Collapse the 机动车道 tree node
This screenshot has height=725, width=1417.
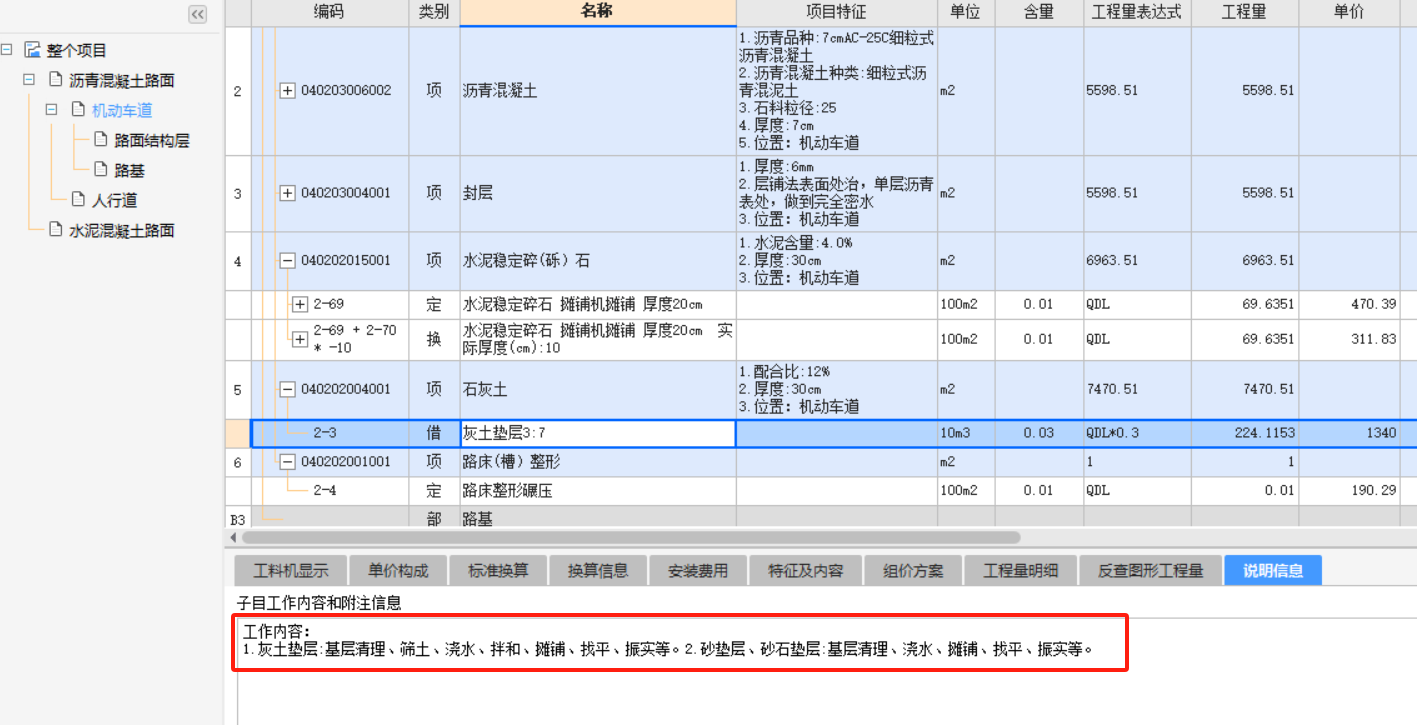pos(51,110)
